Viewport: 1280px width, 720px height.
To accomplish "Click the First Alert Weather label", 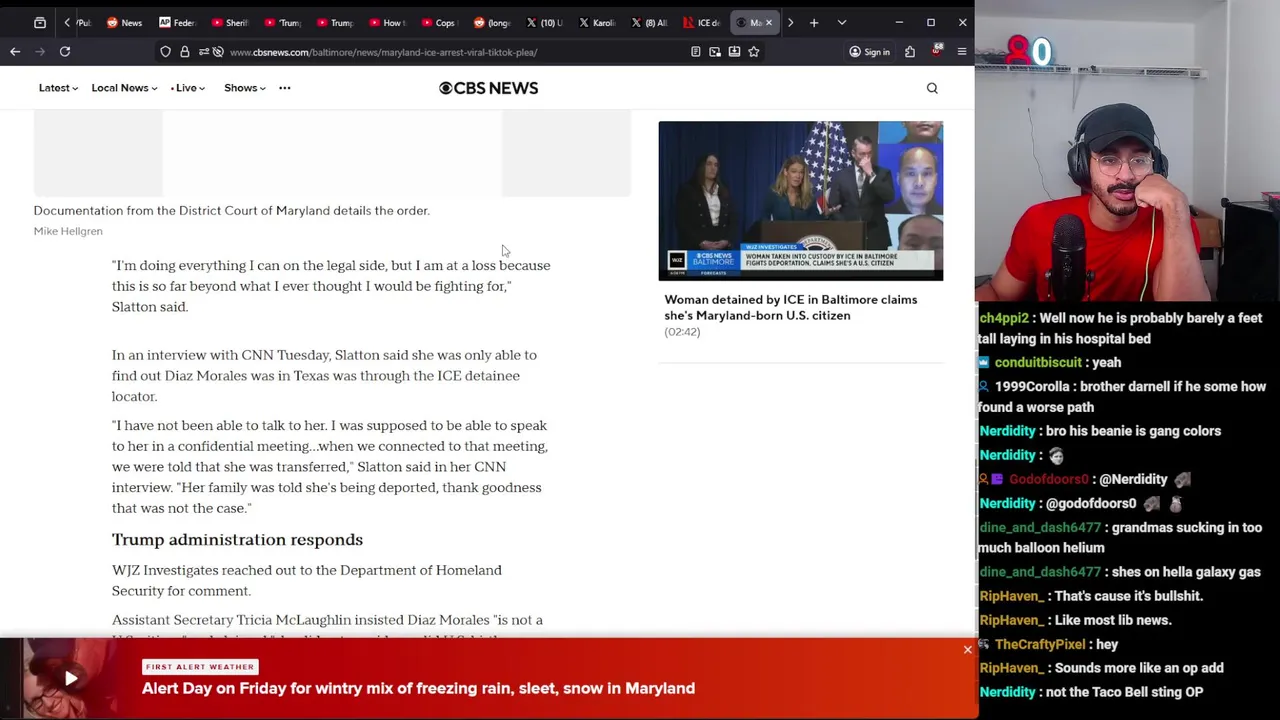I will click(200, 666).
